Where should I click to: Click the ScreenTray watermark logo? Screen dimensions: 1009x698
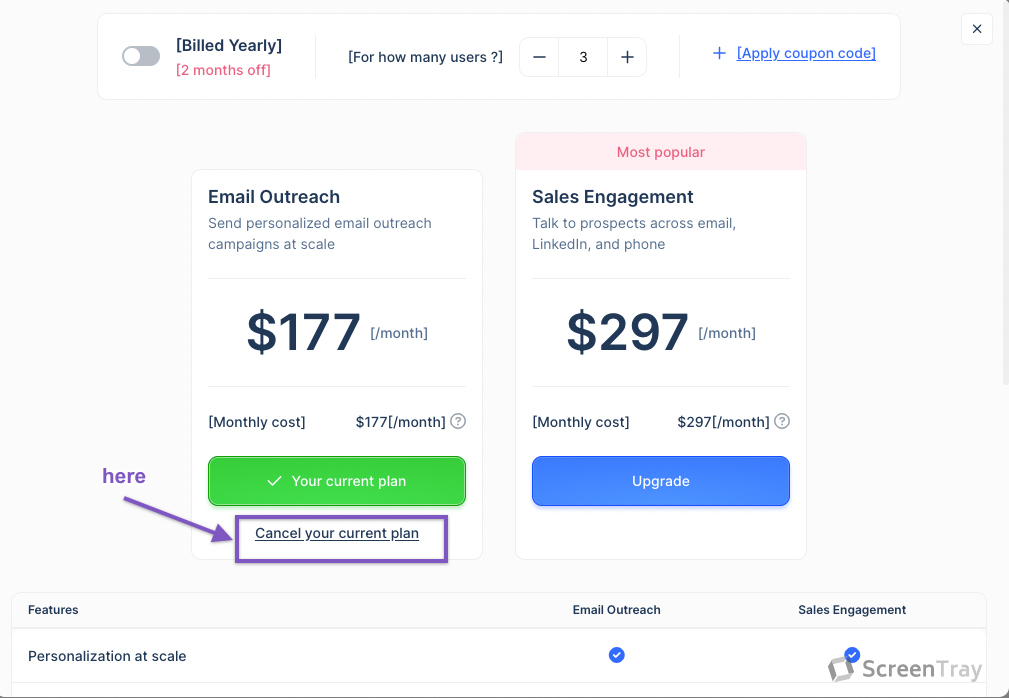906,669
